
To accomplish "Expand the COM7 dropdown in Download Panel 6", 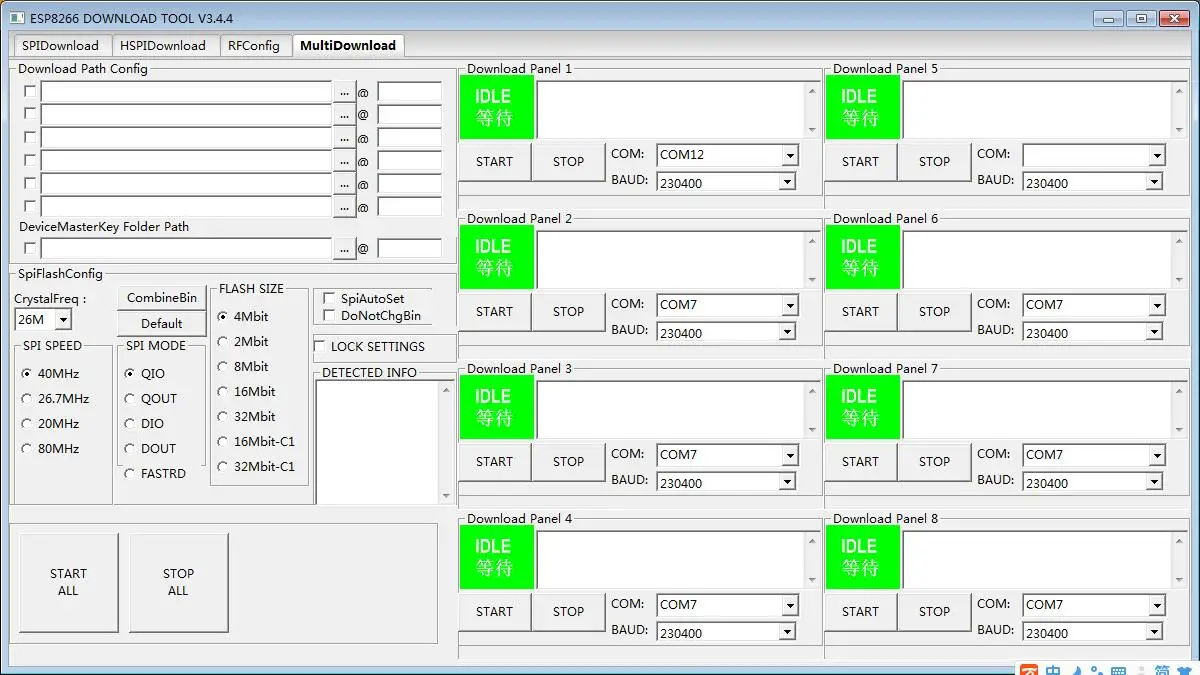I will 1156,305.
